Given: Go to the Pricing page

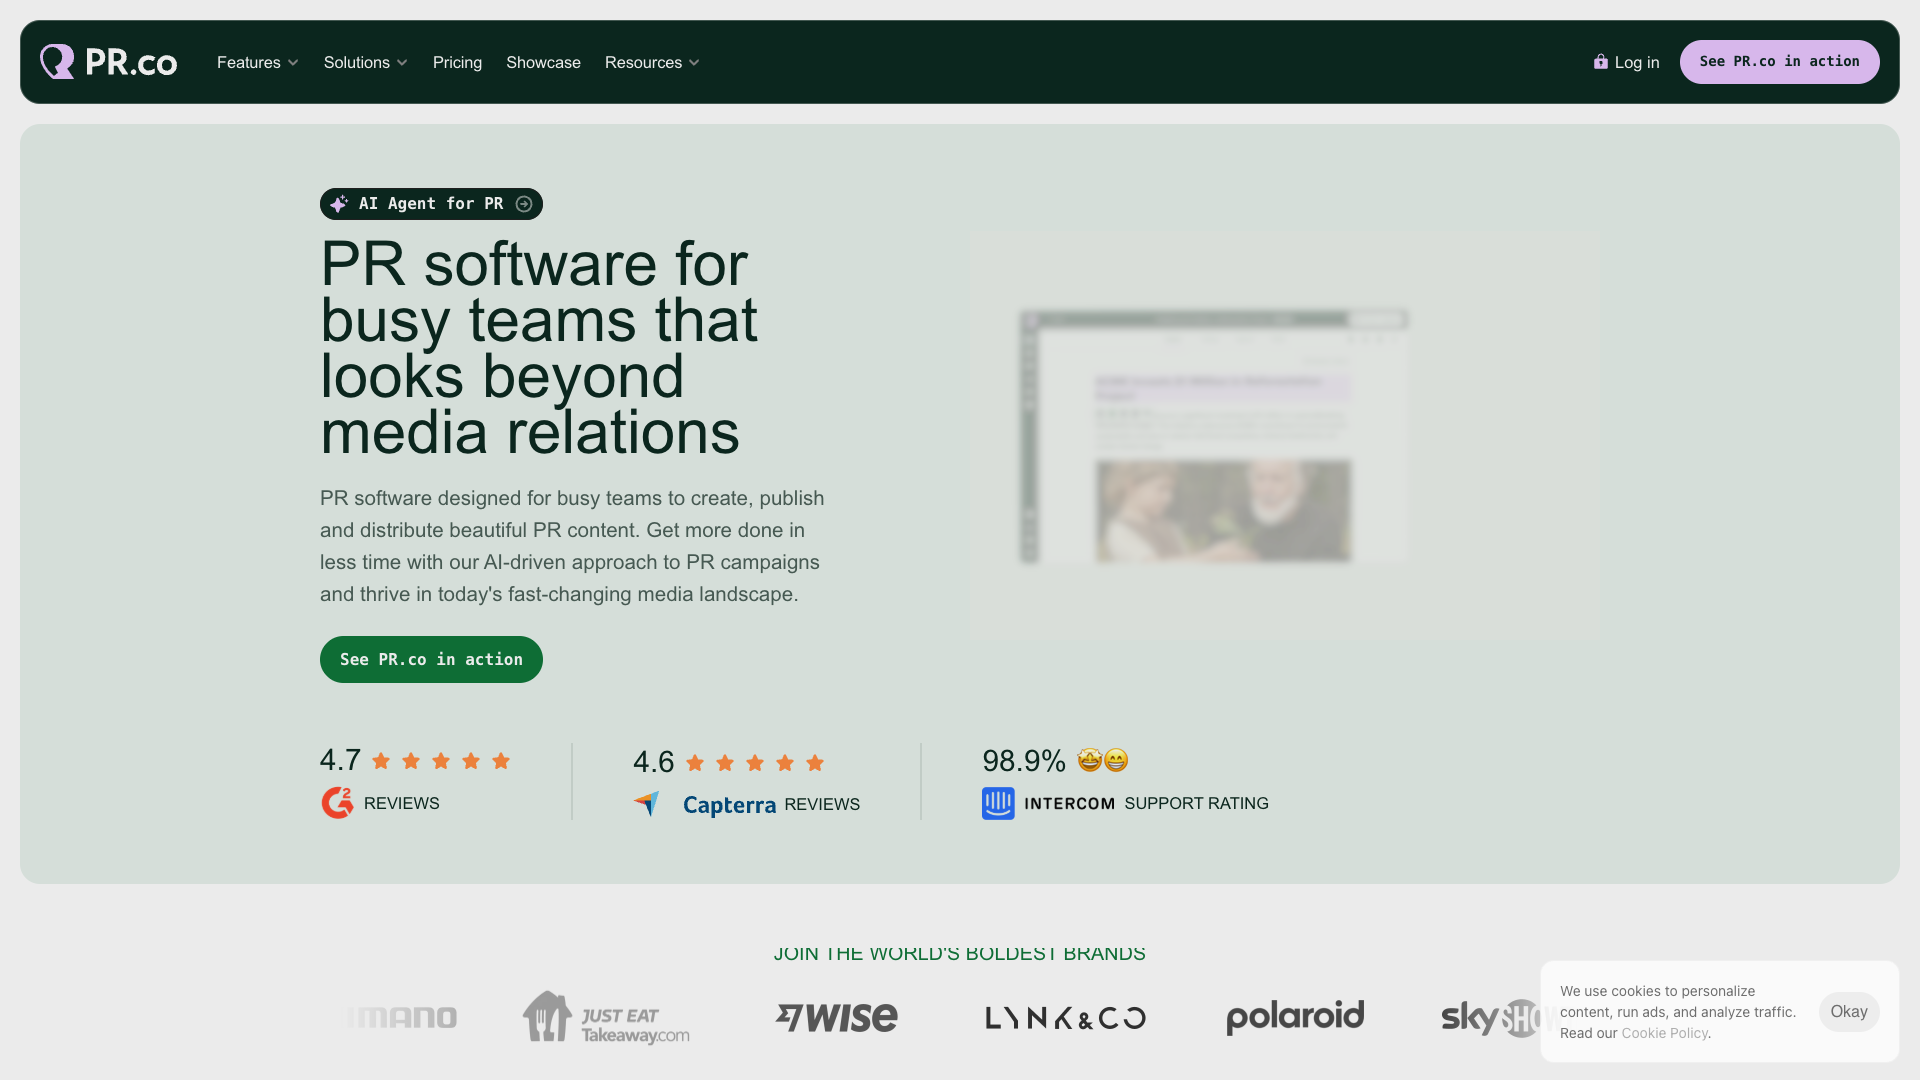Looking at the screenshot, I should 457,62.
